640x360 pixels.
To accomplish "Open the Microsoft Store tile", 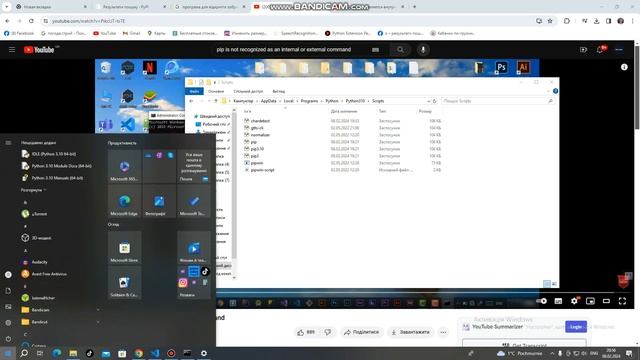I will (124, 247).
